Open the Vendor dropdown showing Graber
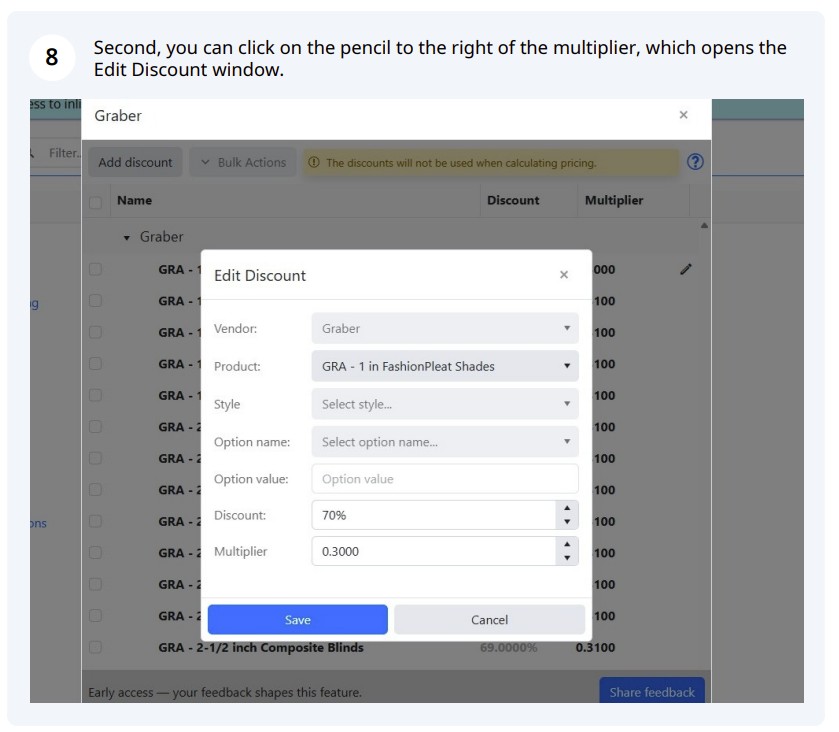 [x=445, y=329]
